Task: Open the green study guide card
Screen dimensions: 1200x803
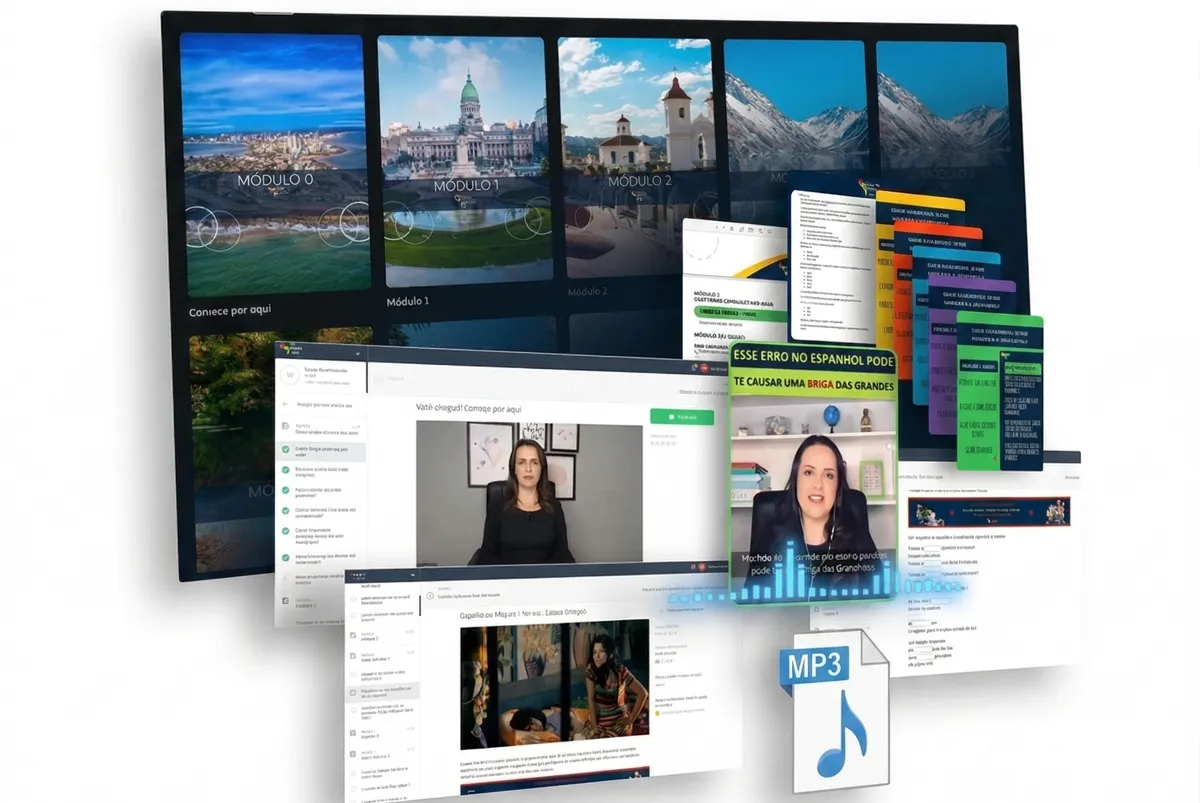Action: pos(999,392)
